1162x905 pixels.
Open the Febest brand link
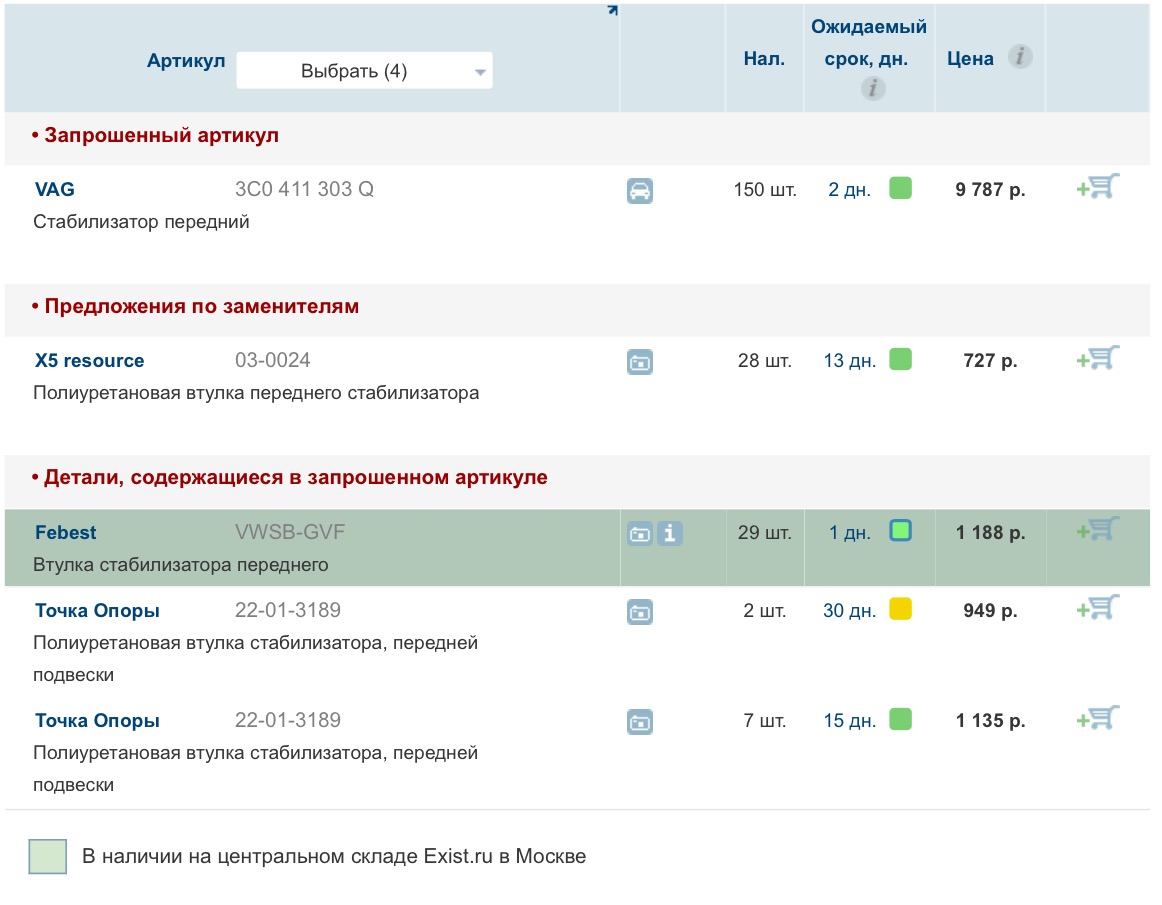click(x=66, y=532)
